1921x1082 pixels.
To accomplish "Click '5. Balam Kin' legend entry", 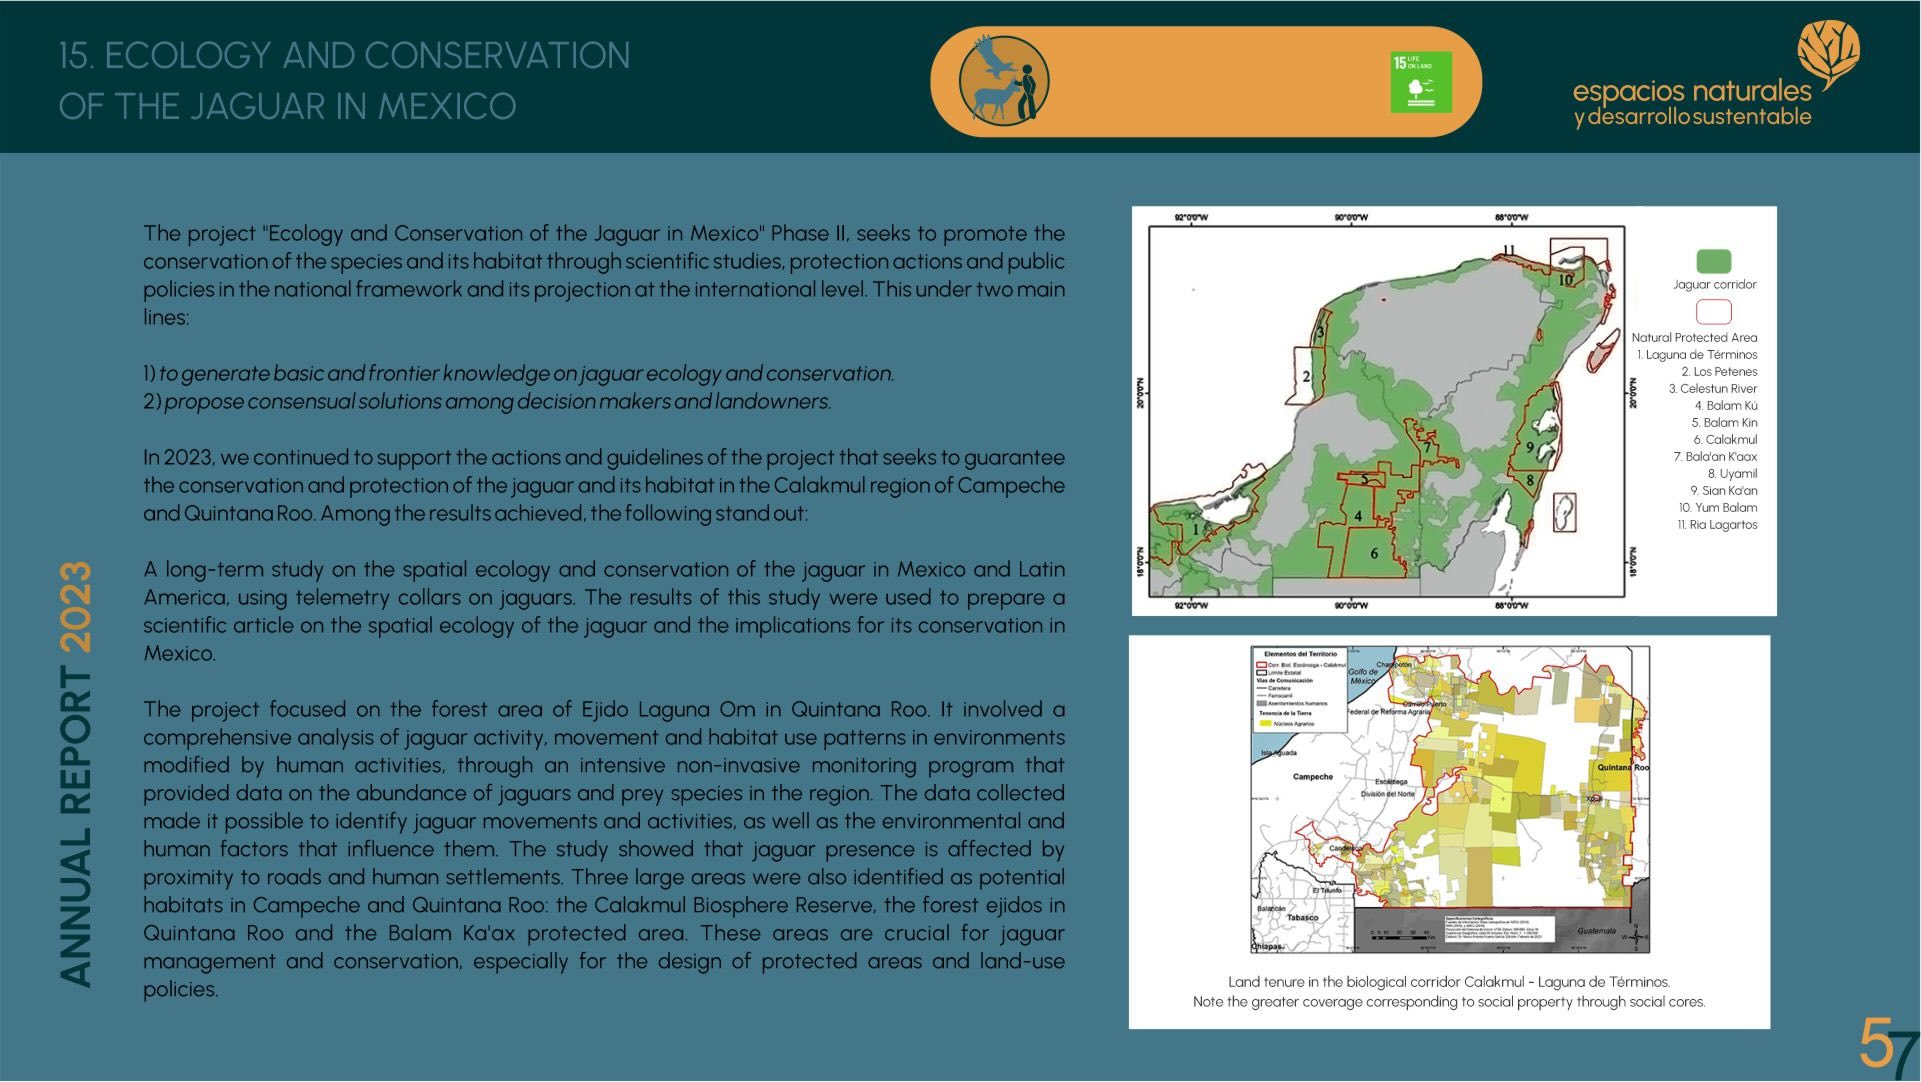I will click(x=1724, y=423).
